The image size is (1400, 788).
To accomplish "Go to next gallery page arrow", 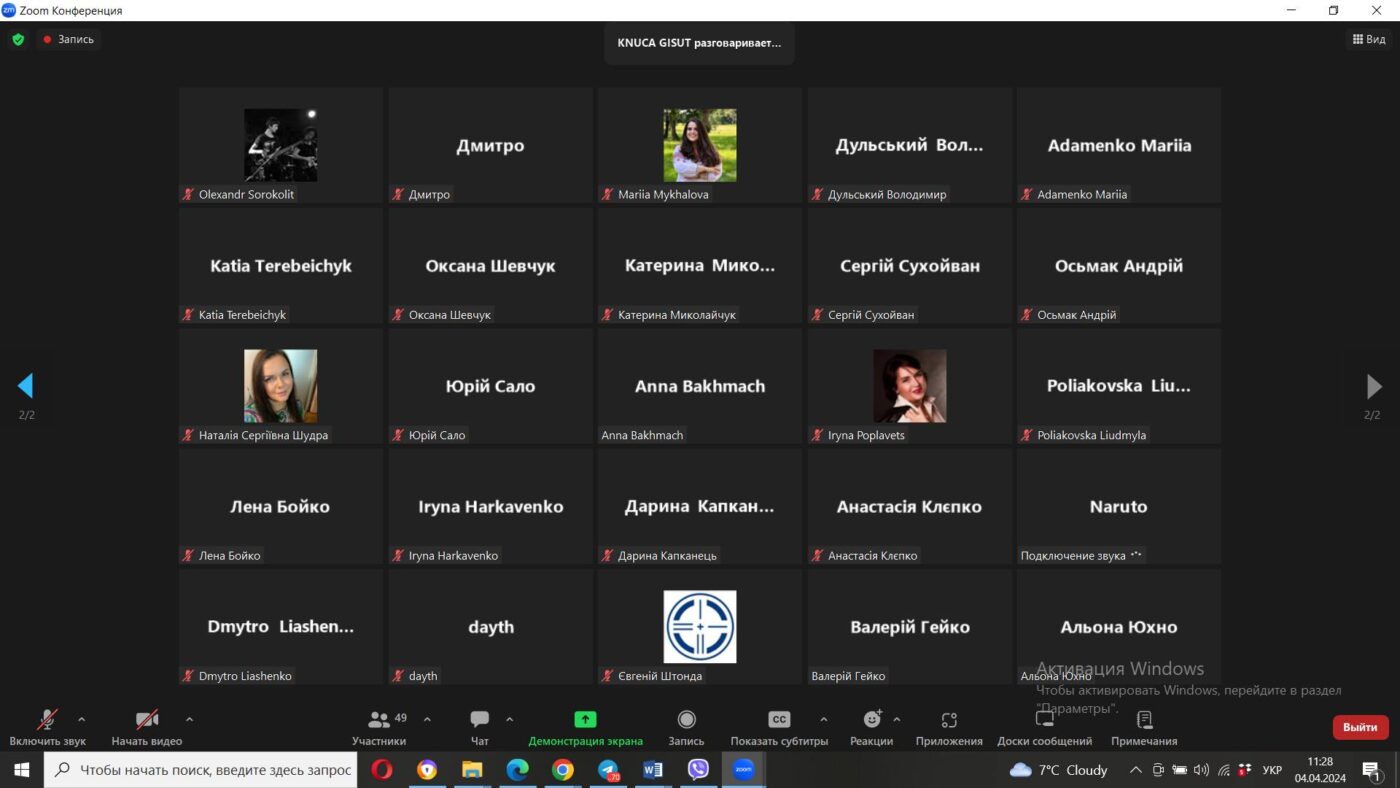I will coord(1374,386).
